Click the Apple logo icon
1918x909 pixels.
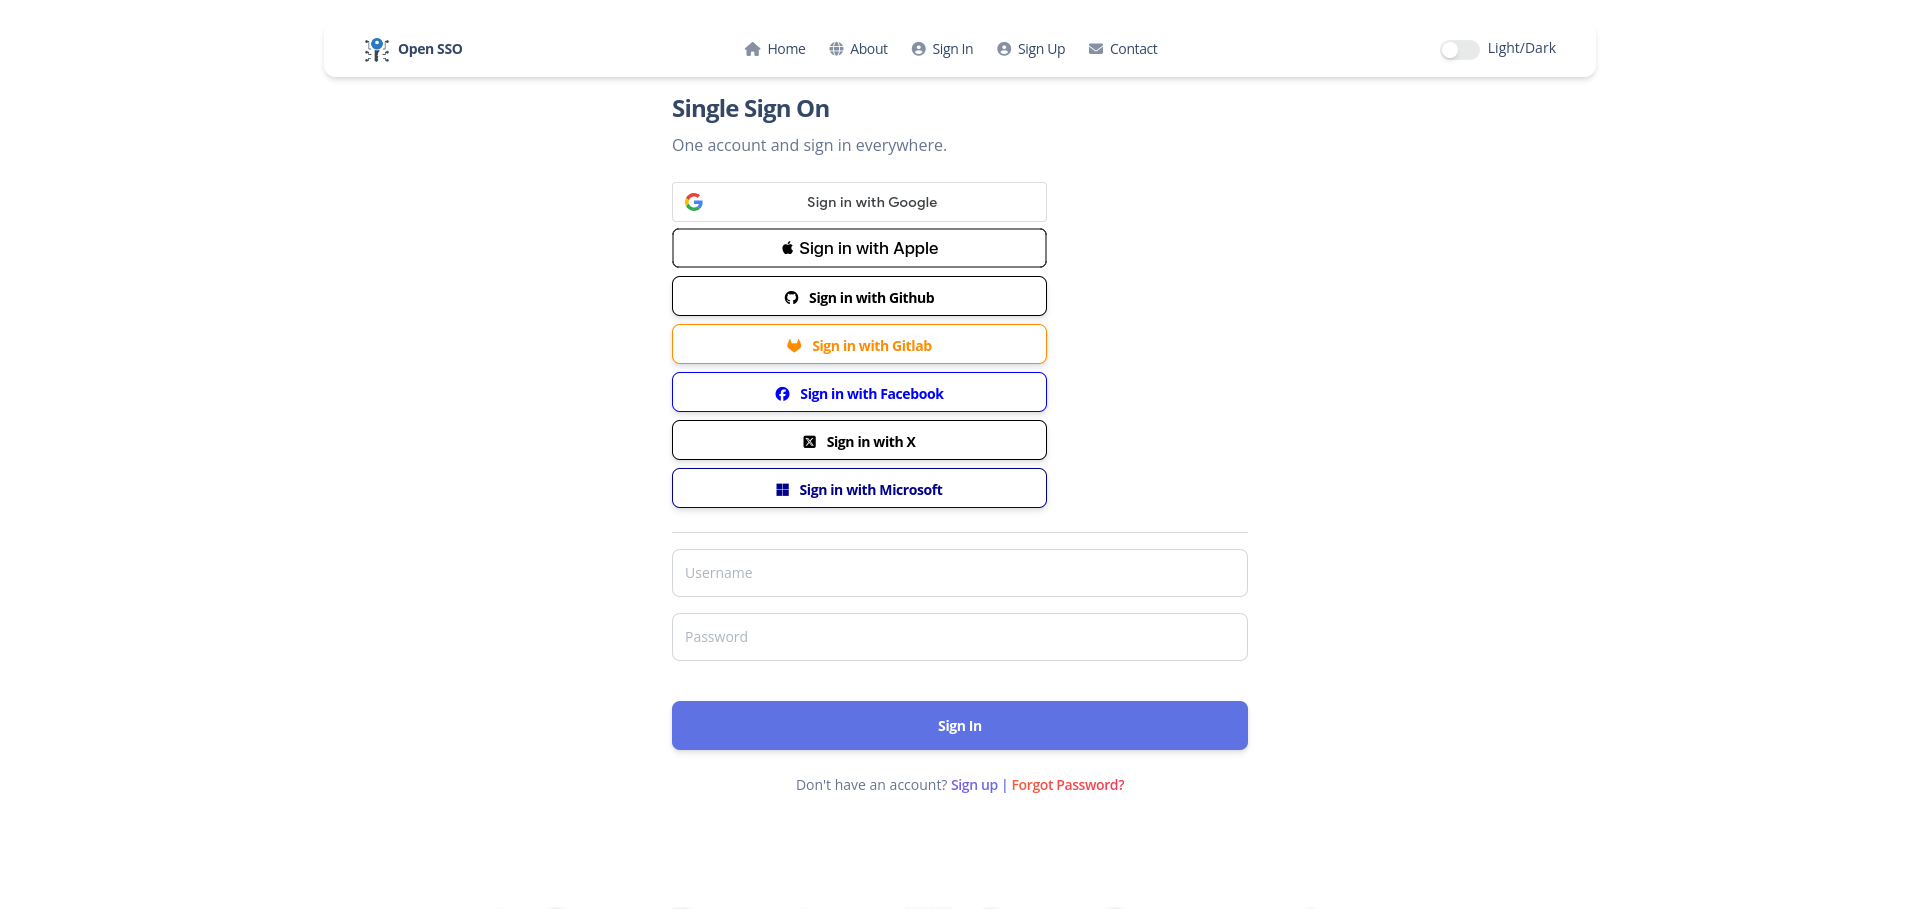786,247
